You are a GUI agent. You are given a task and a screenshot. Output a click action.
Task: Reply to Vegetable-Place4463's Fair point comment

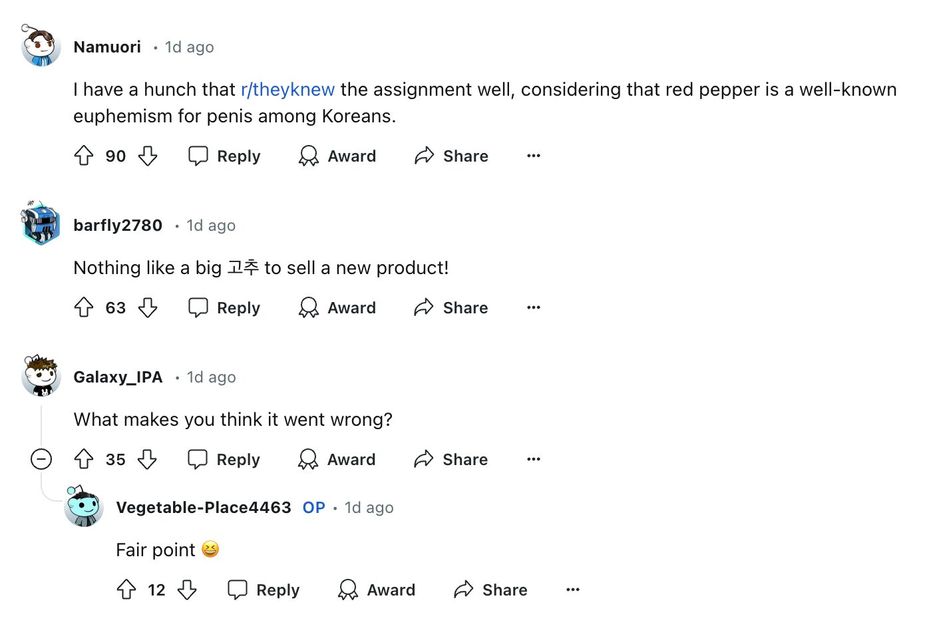click(264, 590)
